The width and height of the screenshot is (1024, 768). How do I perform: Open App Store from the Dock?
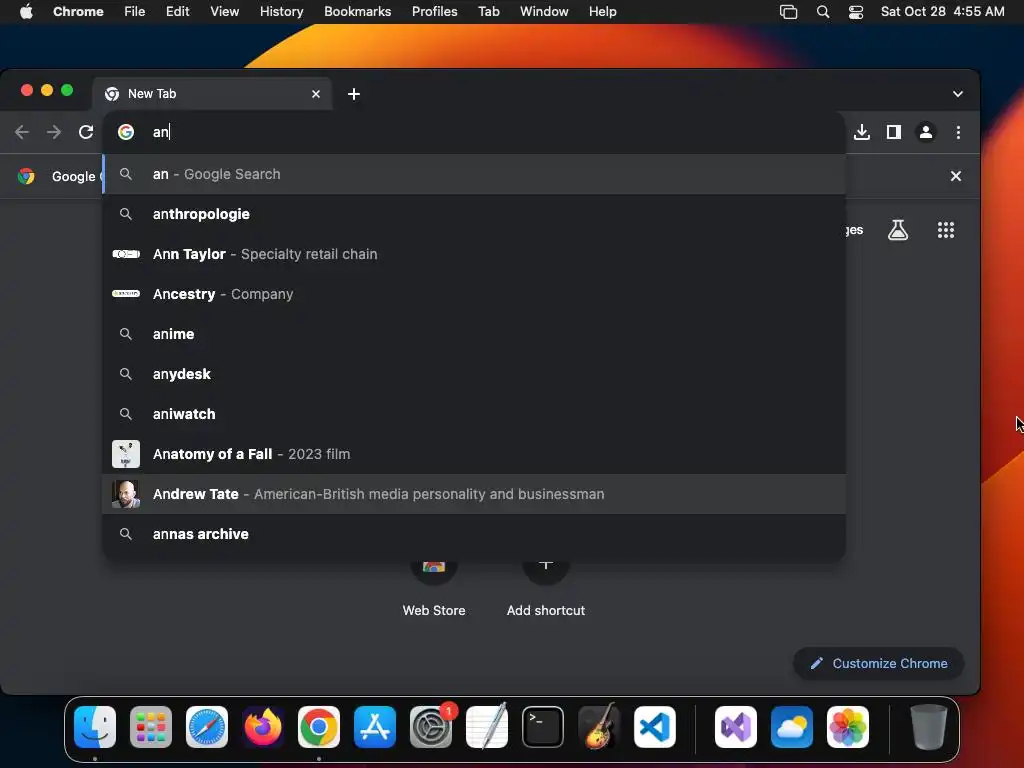[x=375, y=727]
